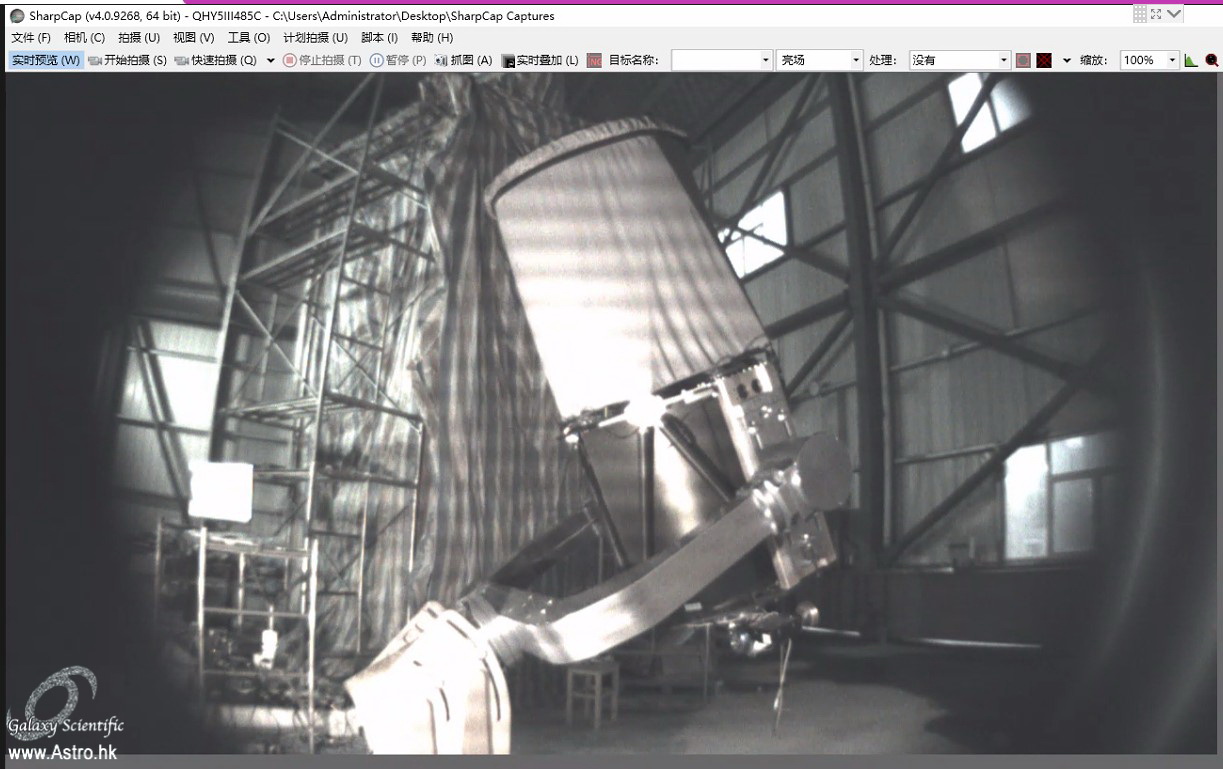This screenshot has height=769, width=1223.
Task: Open the 缩放 100% zoom dropdown
Action: (1149, 60)
